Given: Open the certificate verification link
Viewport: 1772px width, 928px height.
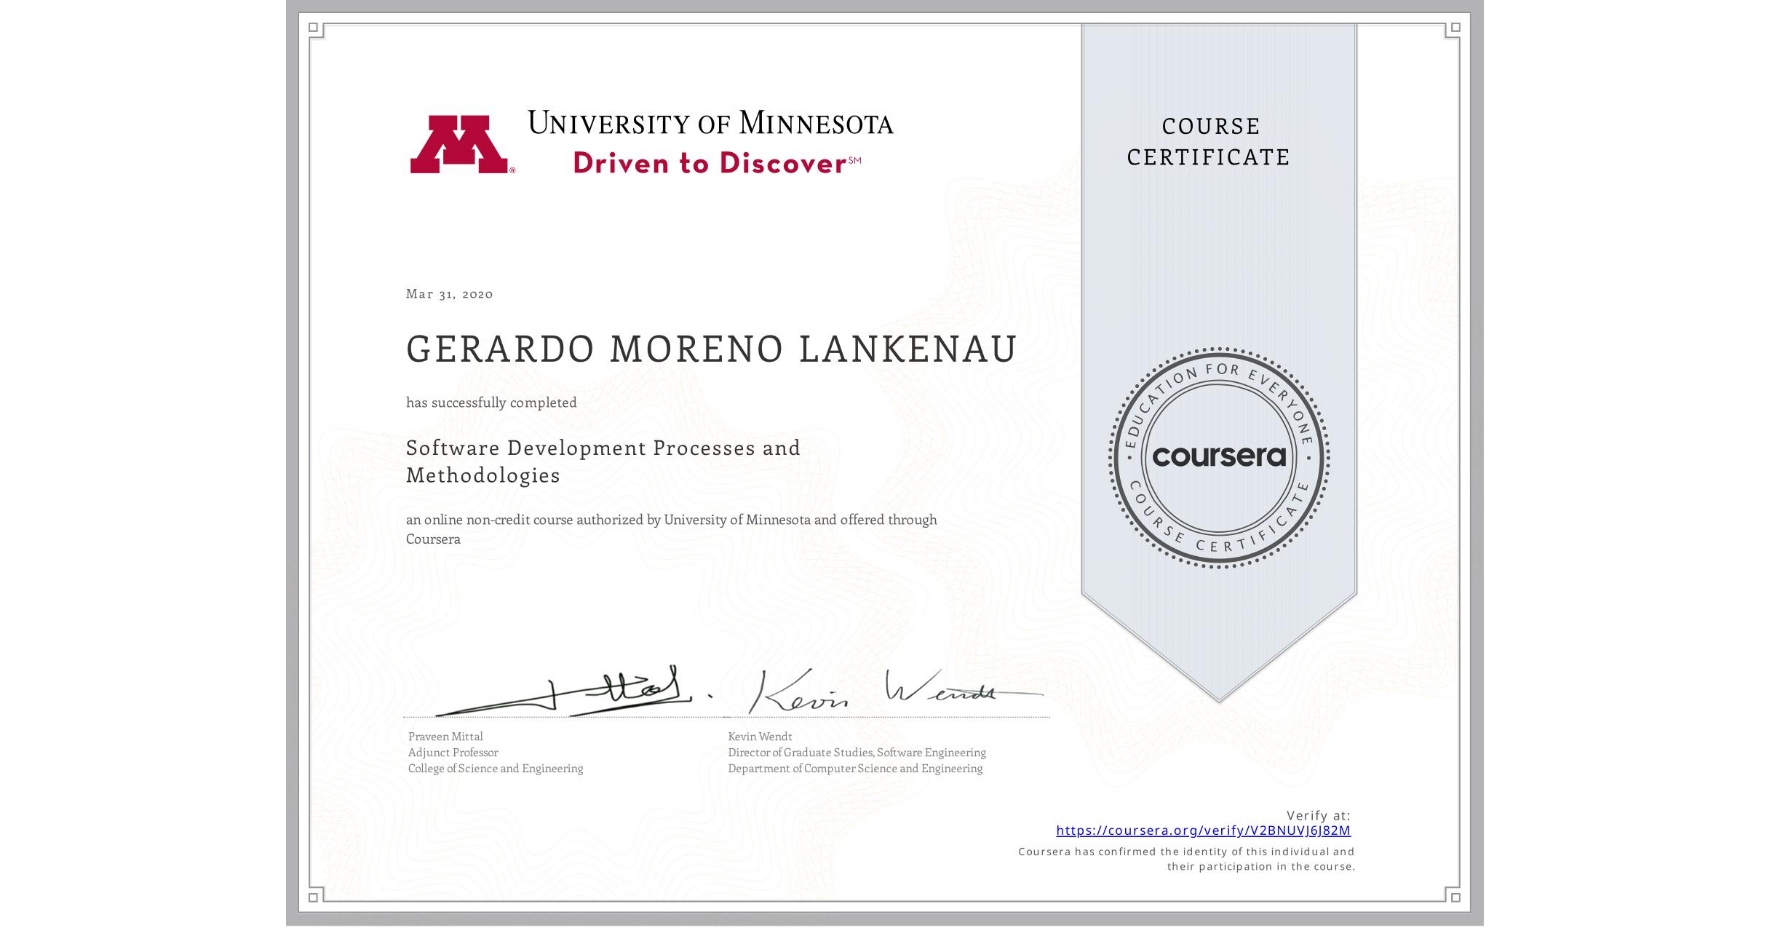Looking at the screenshot, I should pyautogui.click(x=1203, y=830).
